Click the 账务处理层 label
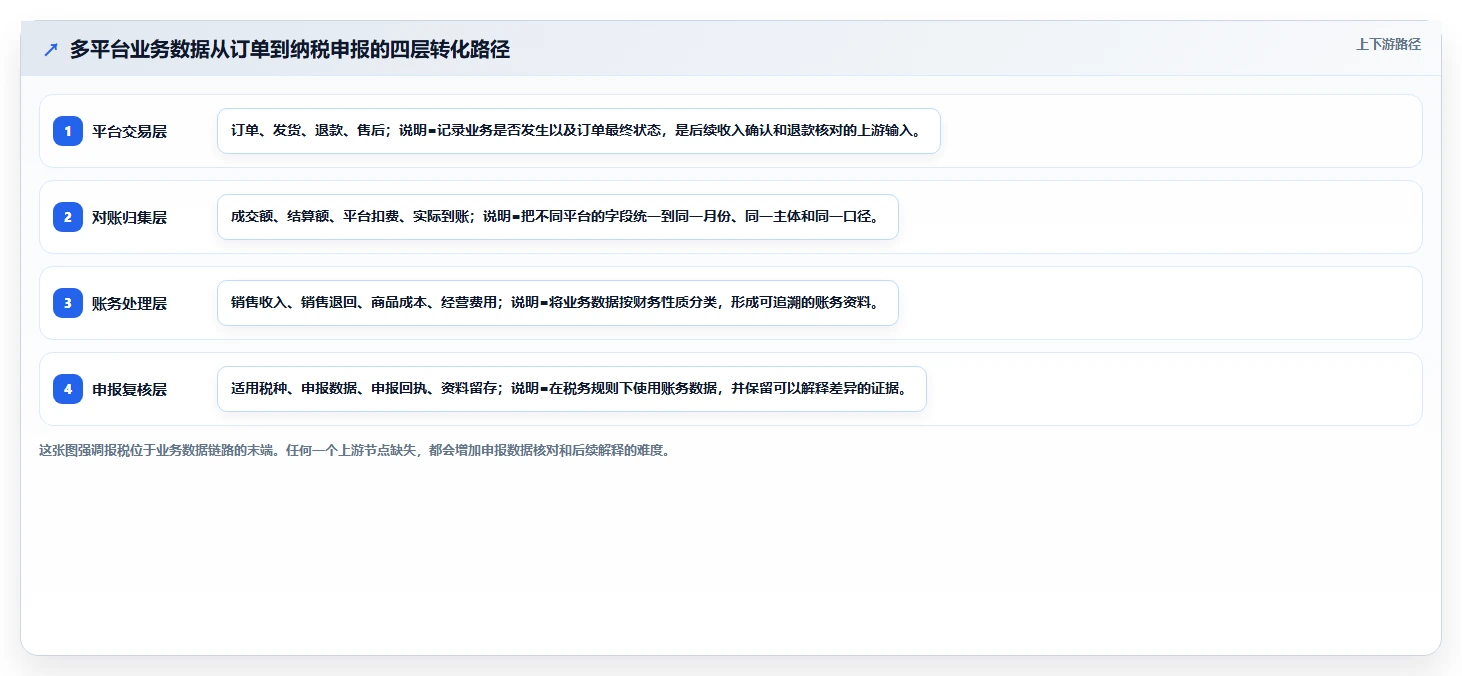Screen dimensions: 1462x676 [129, 303]
